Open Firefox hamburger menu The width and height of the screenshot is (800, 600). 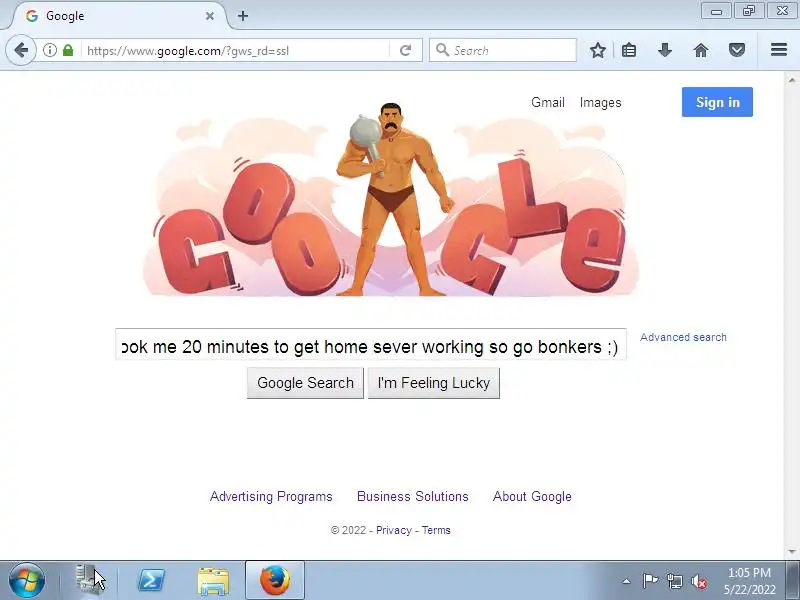[x=779, y=49]
